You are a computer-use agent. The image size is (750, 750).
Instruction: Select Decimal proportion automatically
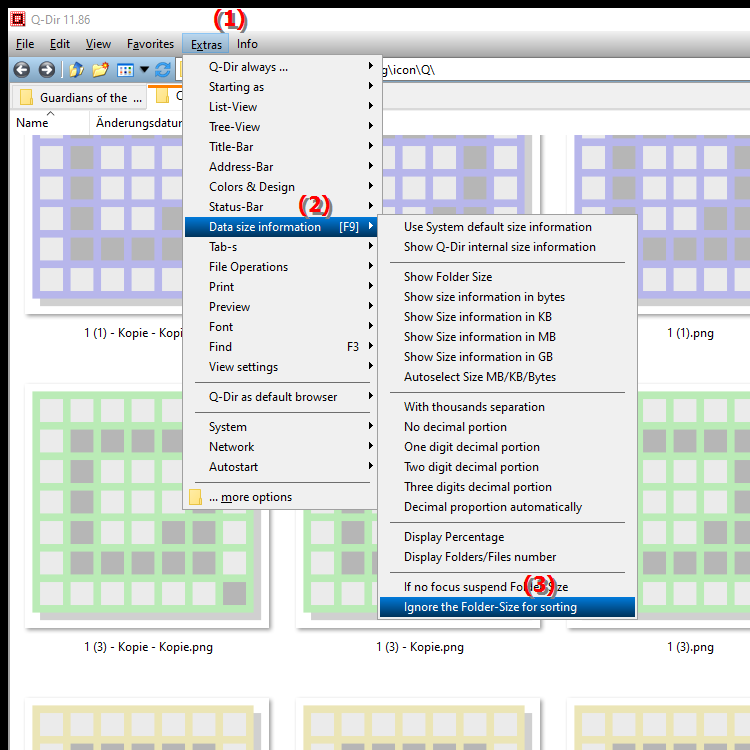pyautogui.click(x=507, y=507)
